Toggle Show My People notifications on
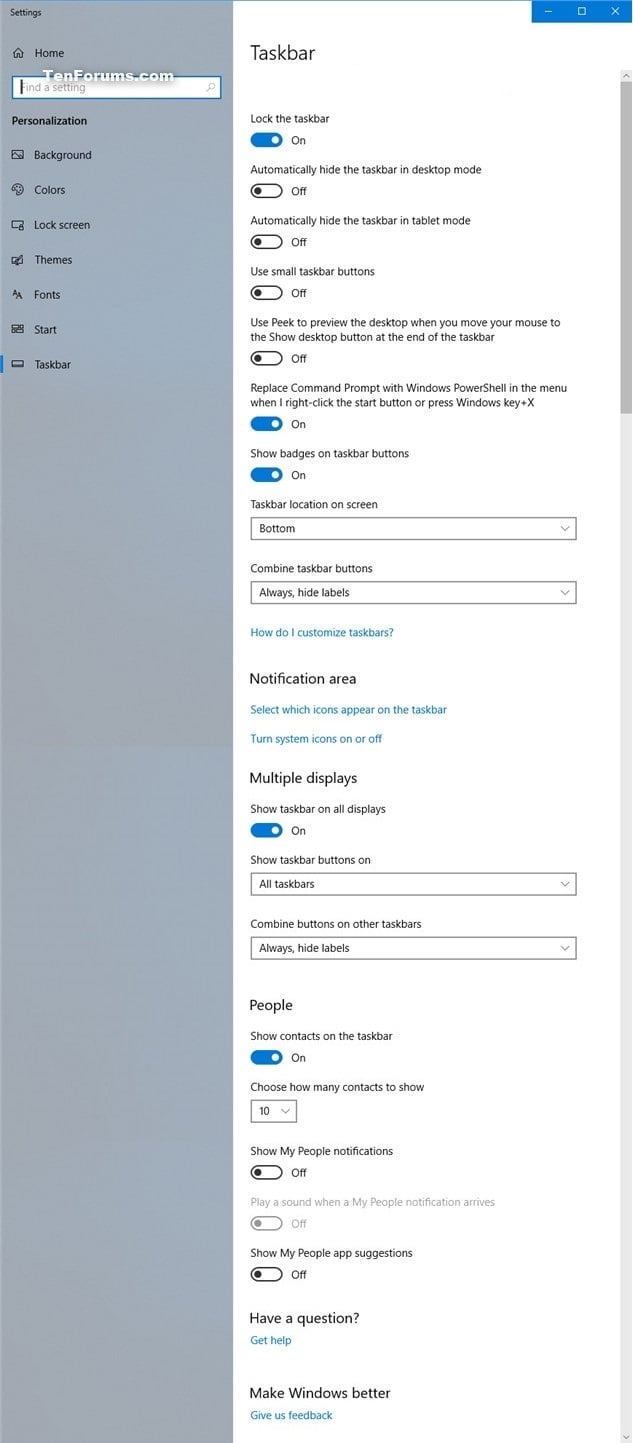This screenshot has height=1443, width=633. click(x=266, y=1172)
